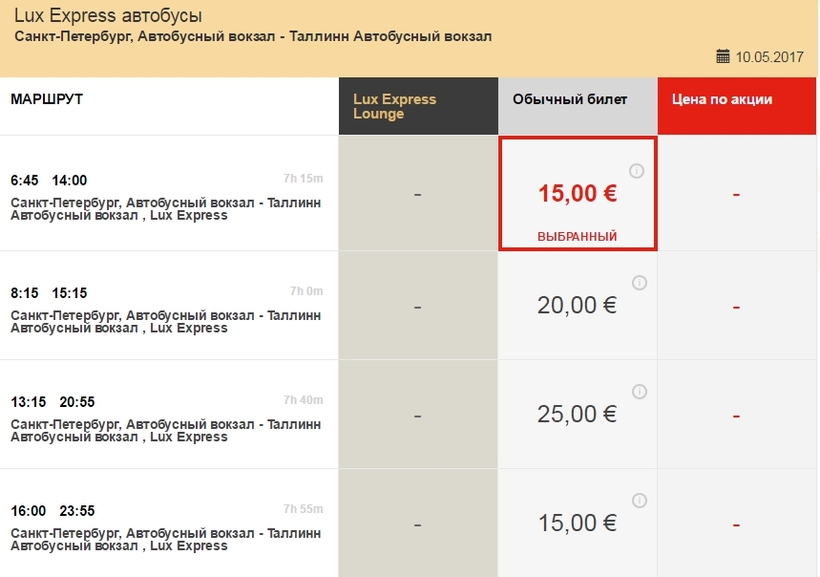Click the ВЫБРАННЫЙ label in the selected cell

[577, 236]
